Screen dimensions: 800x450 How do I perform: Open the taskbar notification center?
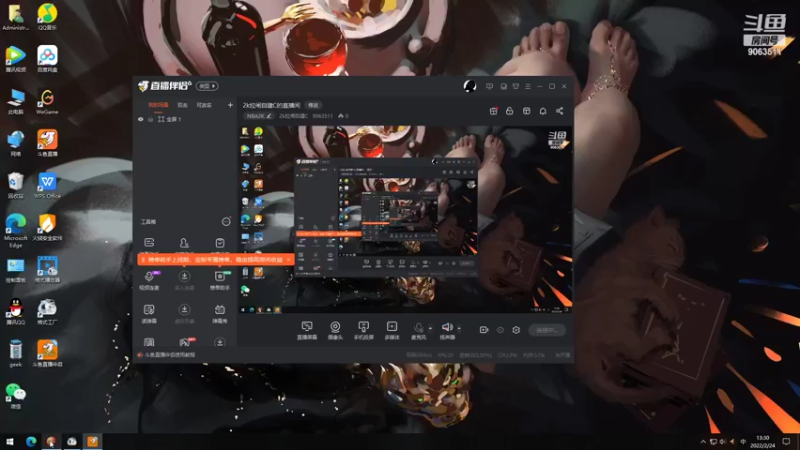pos(786,441)
